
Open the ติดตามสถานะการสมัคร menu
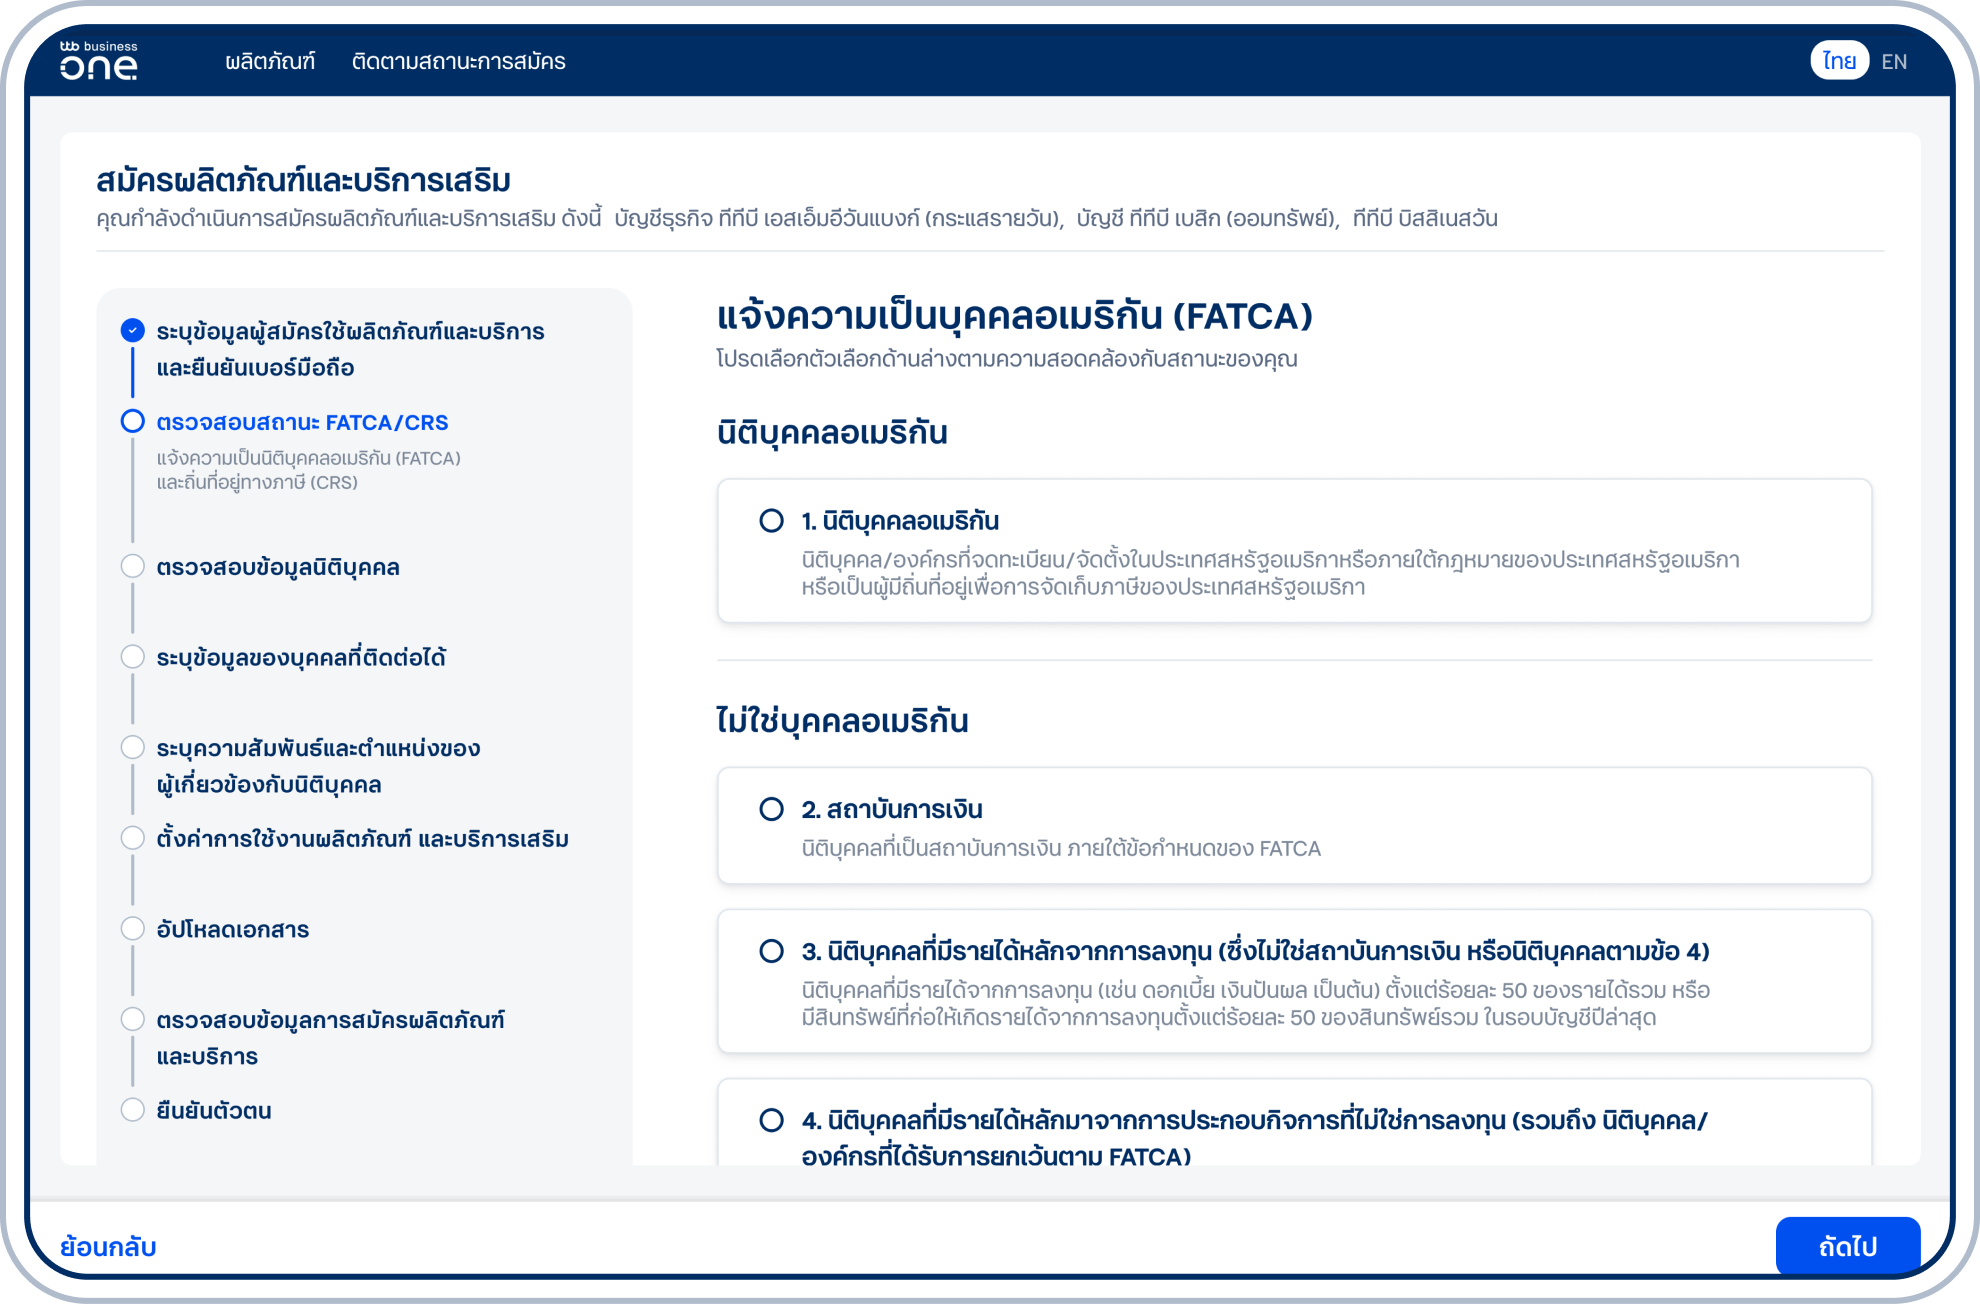pos(458,61)
